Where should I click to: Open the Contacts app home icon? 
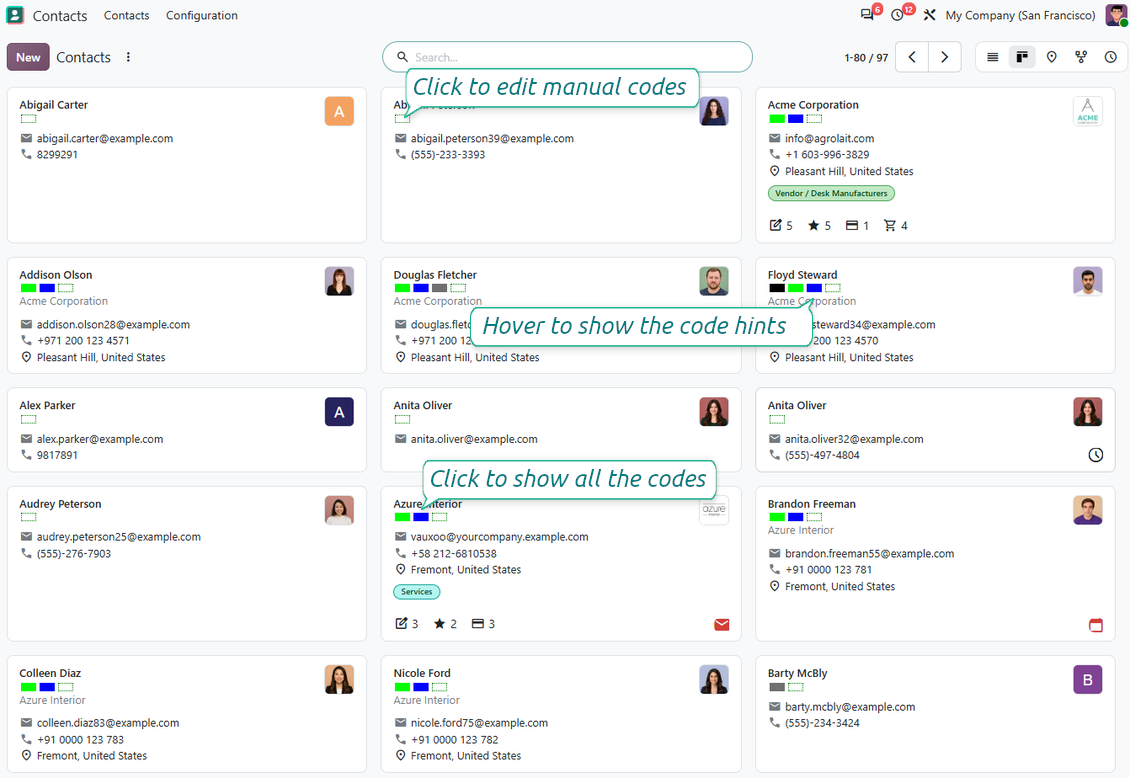point(14,15)
